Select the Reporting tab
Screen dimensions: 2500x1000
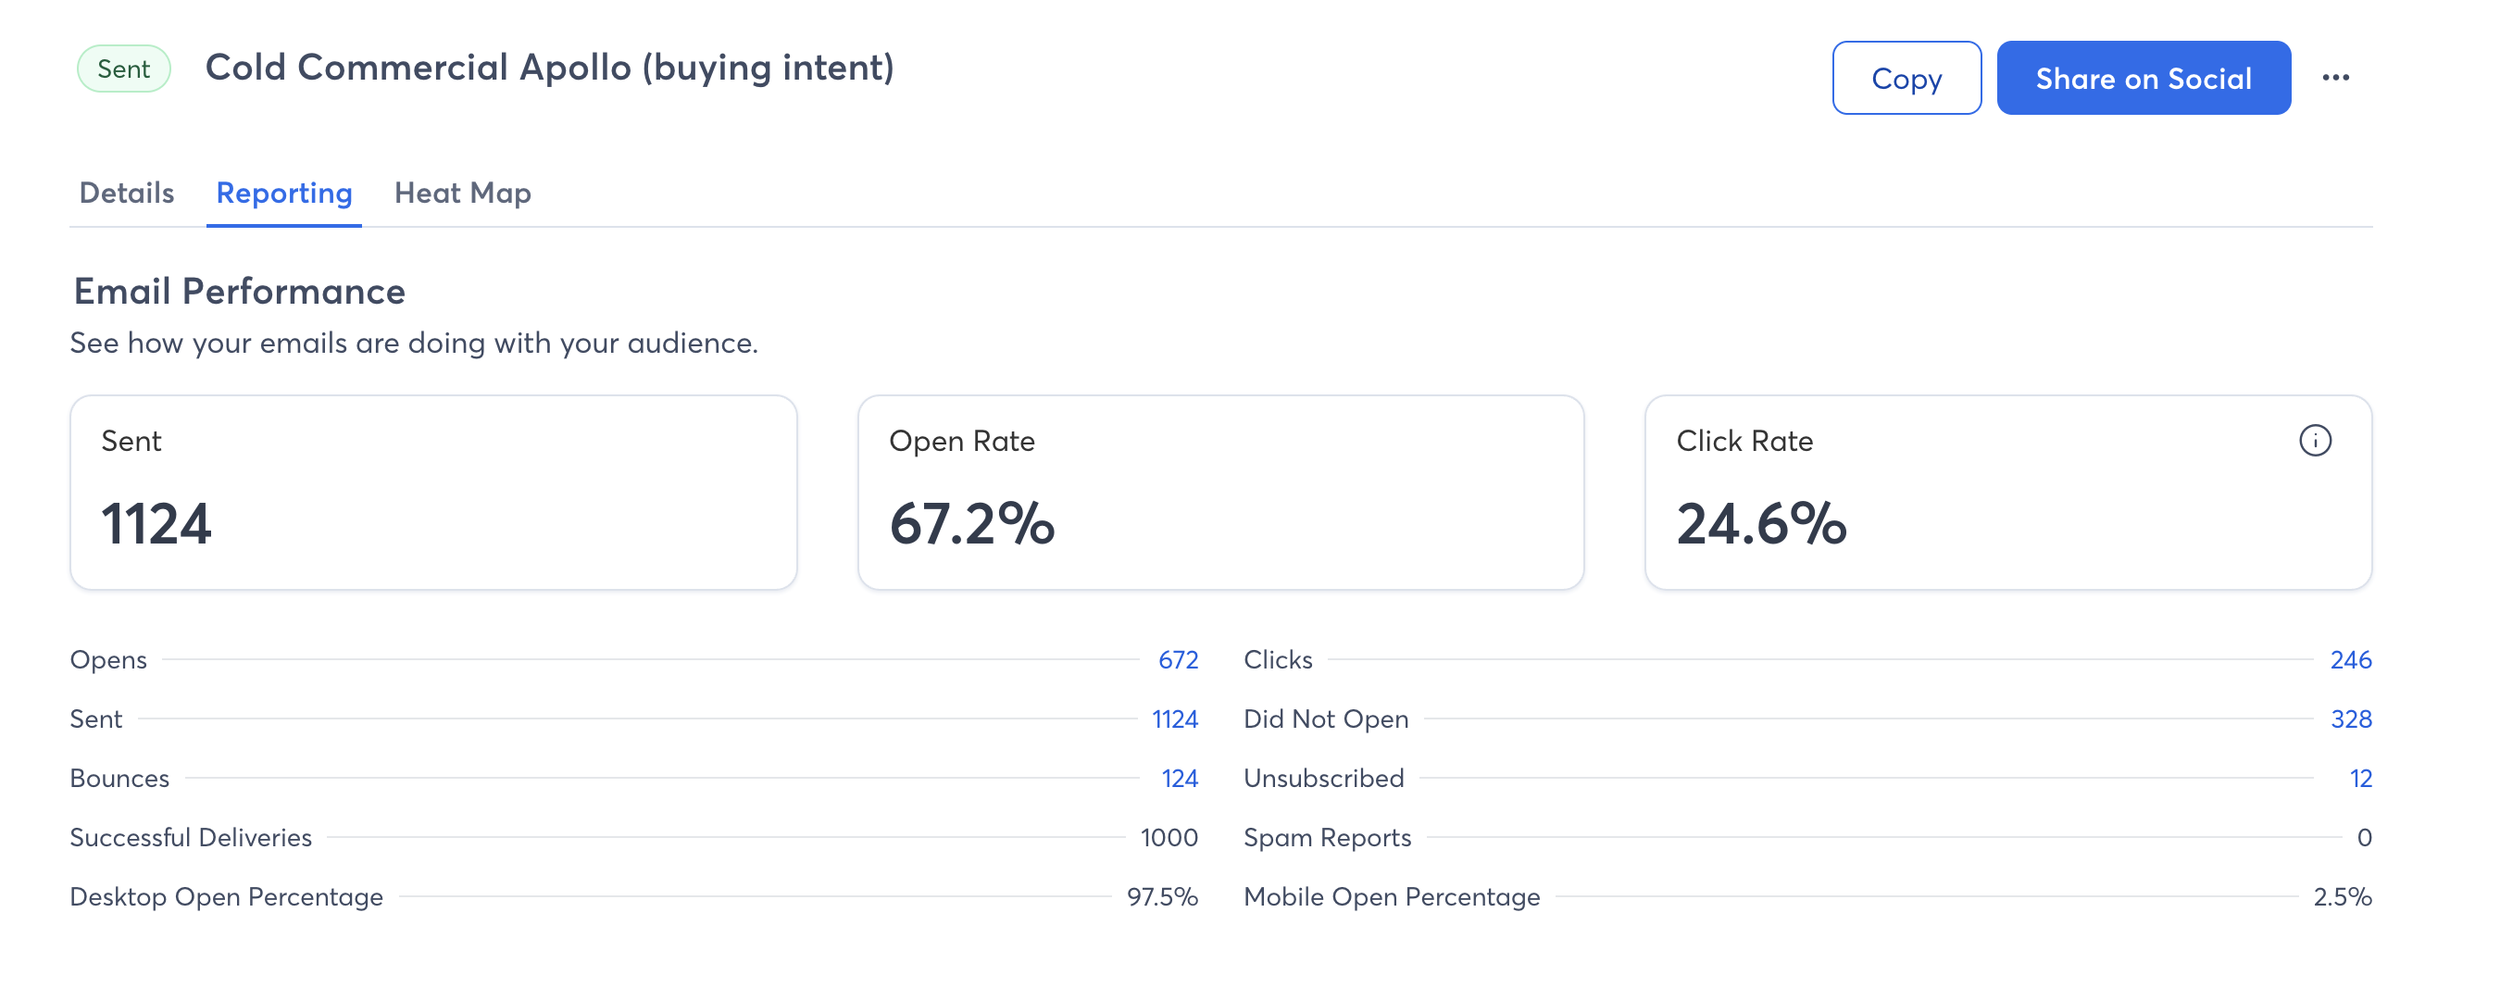coord(284,193)
